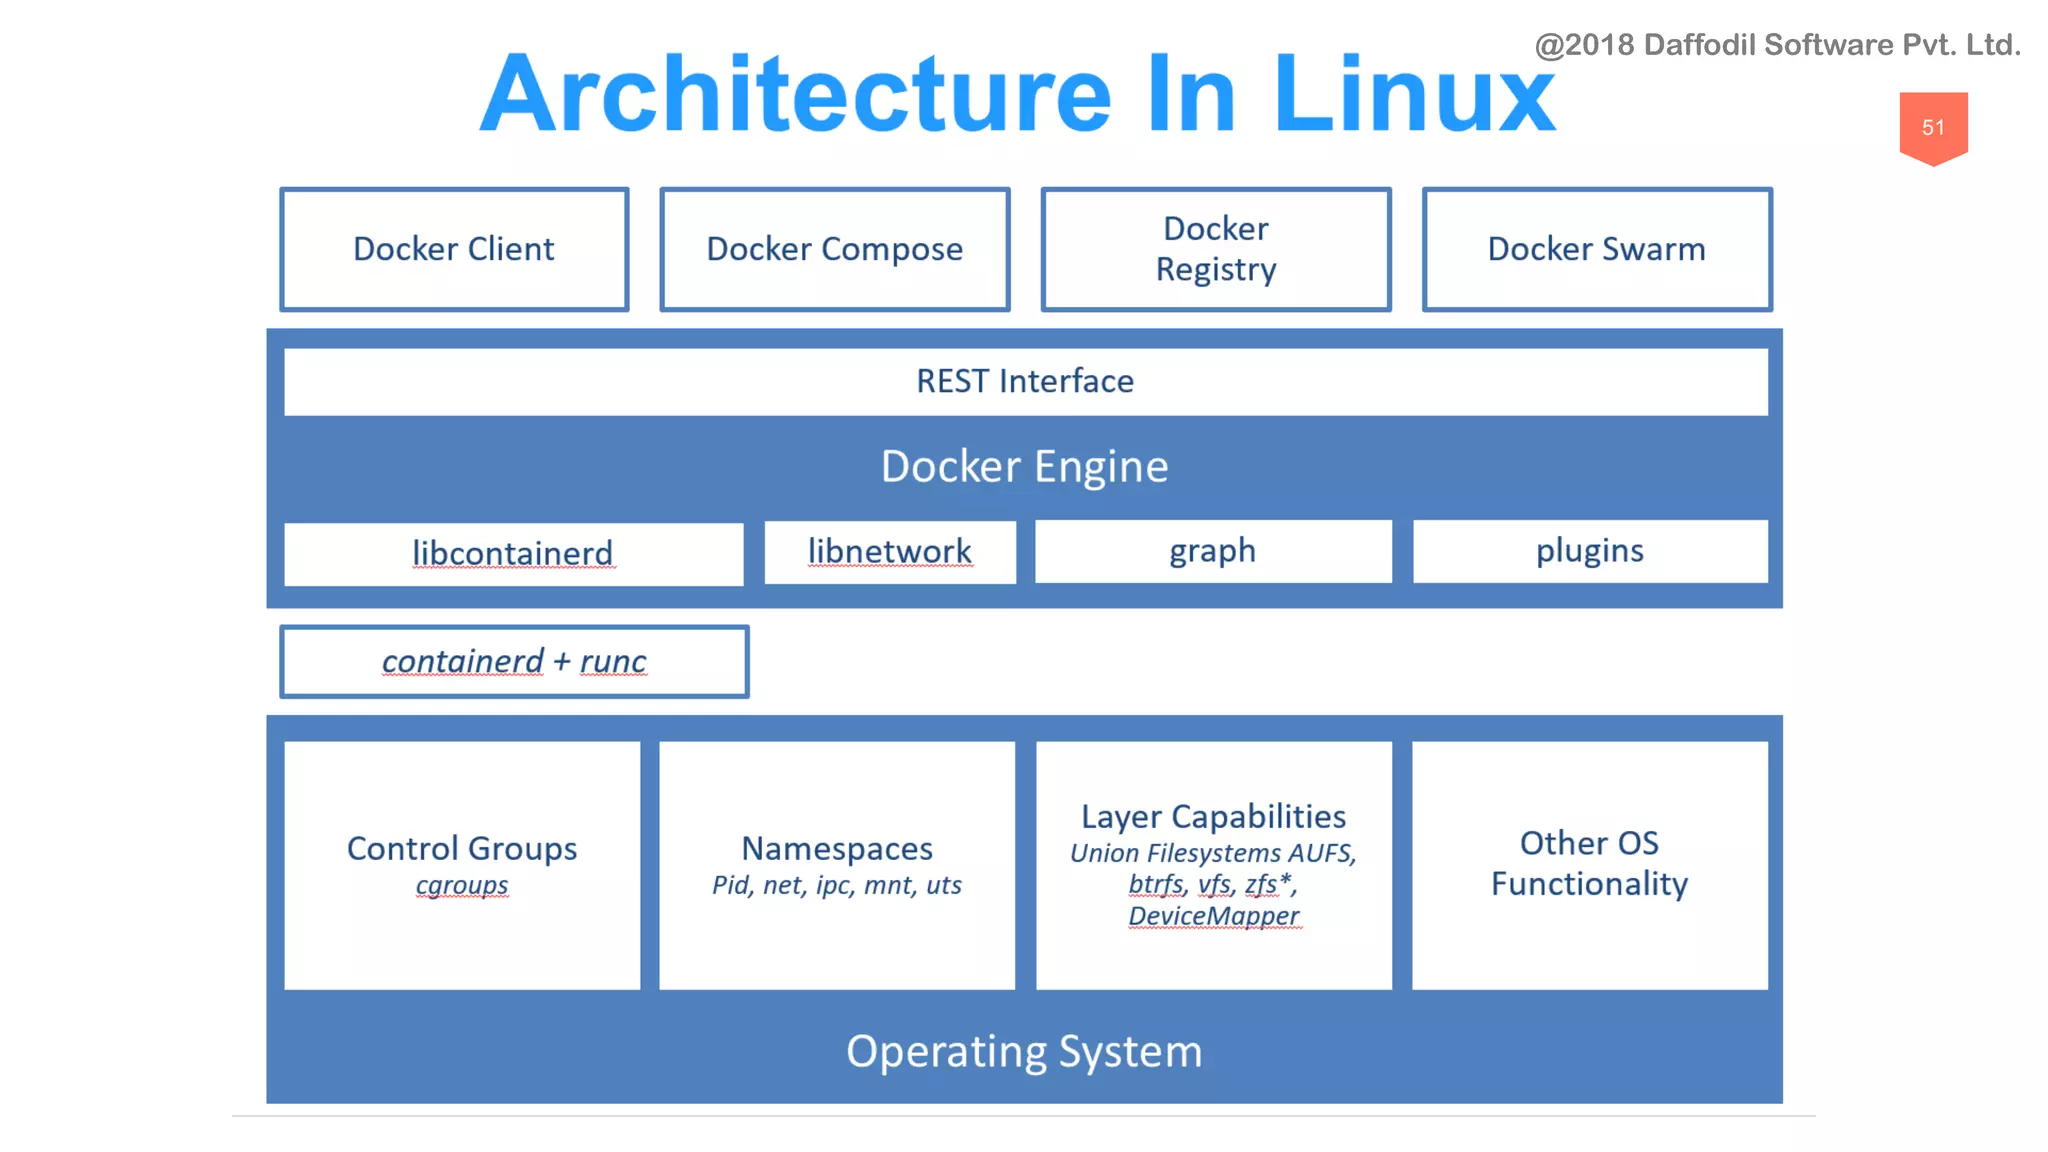
Task: Select the Other OS Functionality box
Action: [1589, 863]
